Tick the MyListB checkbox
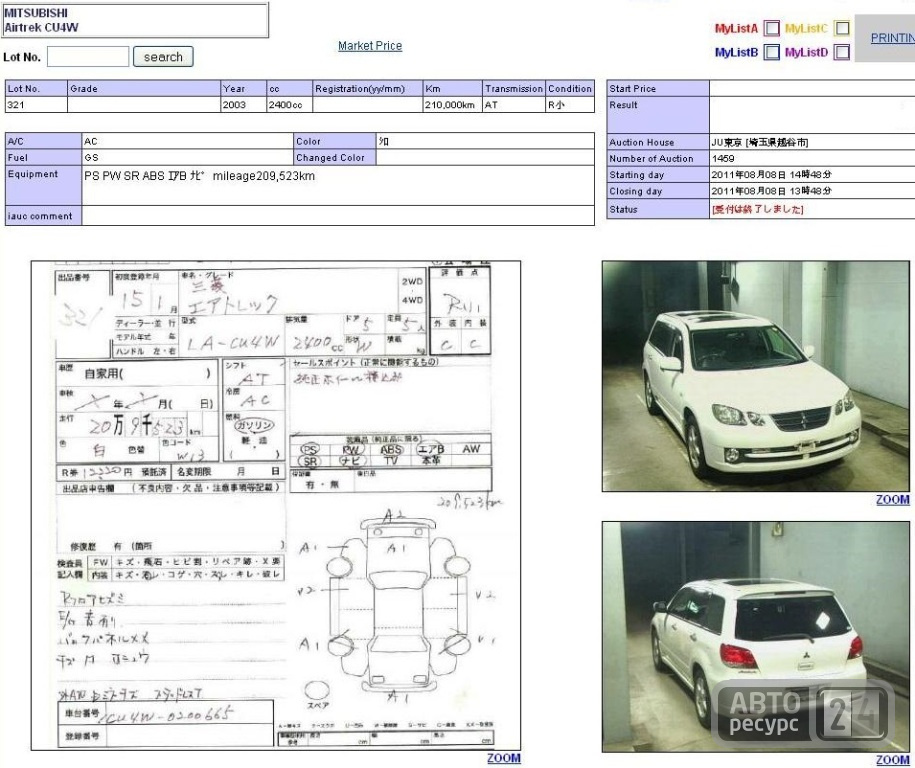Image resolution: width=915 pixels, height=768 pixels. point(771,52)
